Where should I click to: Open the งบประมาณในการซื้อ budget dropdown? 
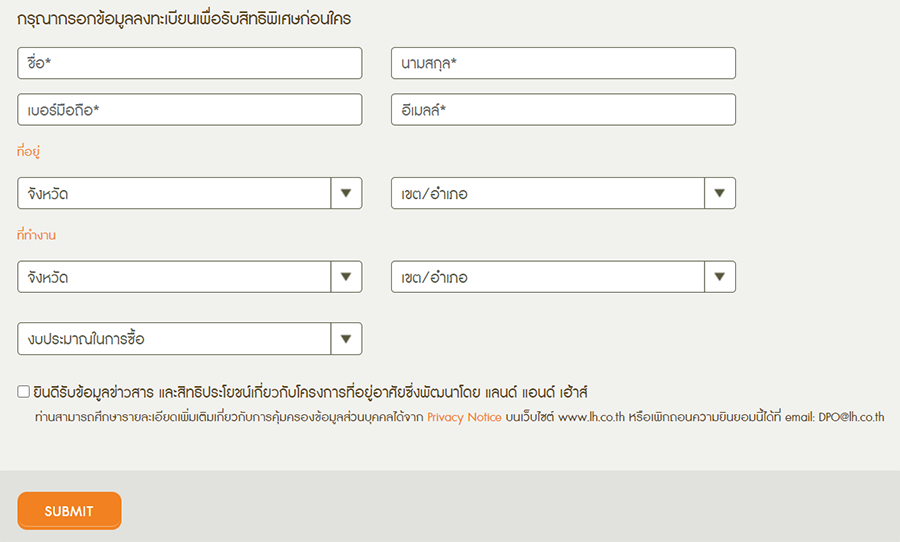[x=174, y=339]
